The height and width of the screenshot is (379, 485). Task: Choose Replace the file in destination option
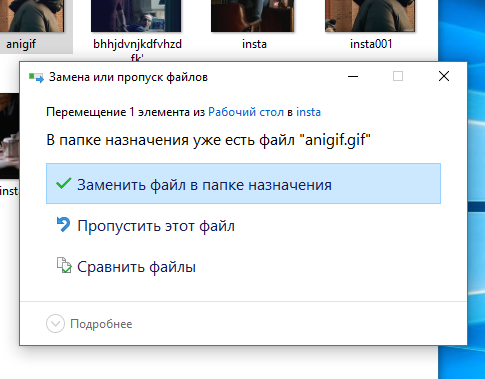pos(243,184)
